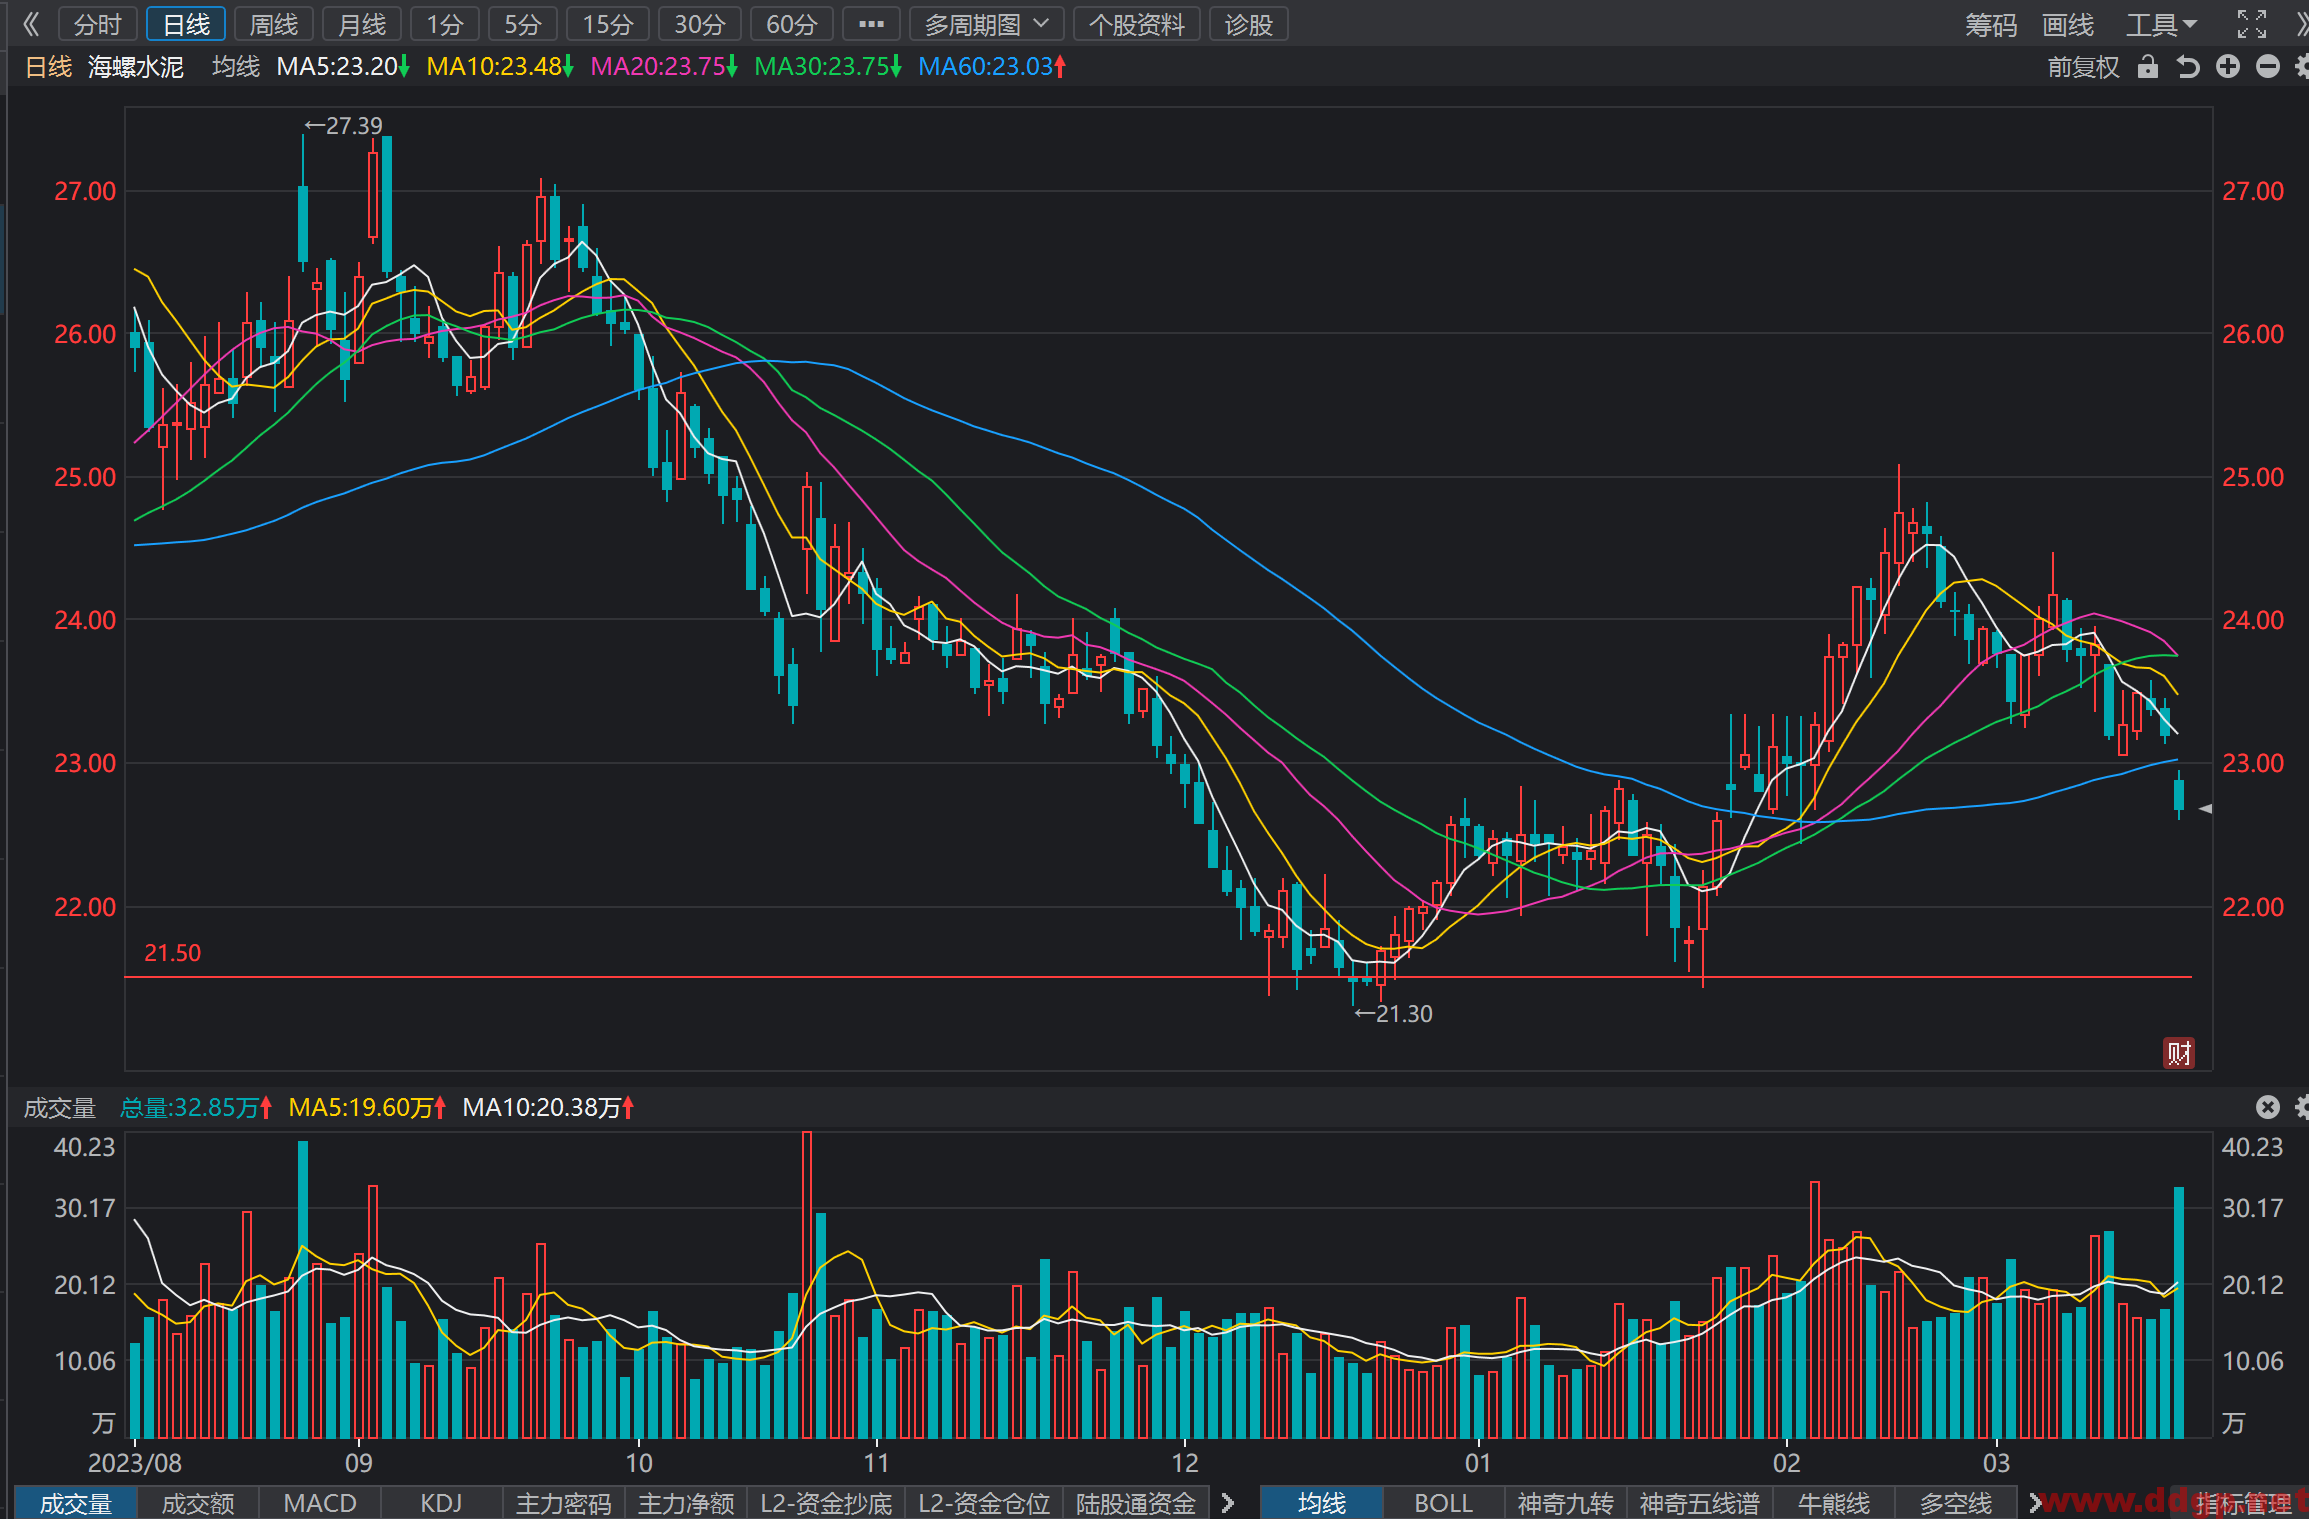This screenshot has width=2309, height=1519.
Task: Select the MACD sub-indicator
Action: (320, 1503)
